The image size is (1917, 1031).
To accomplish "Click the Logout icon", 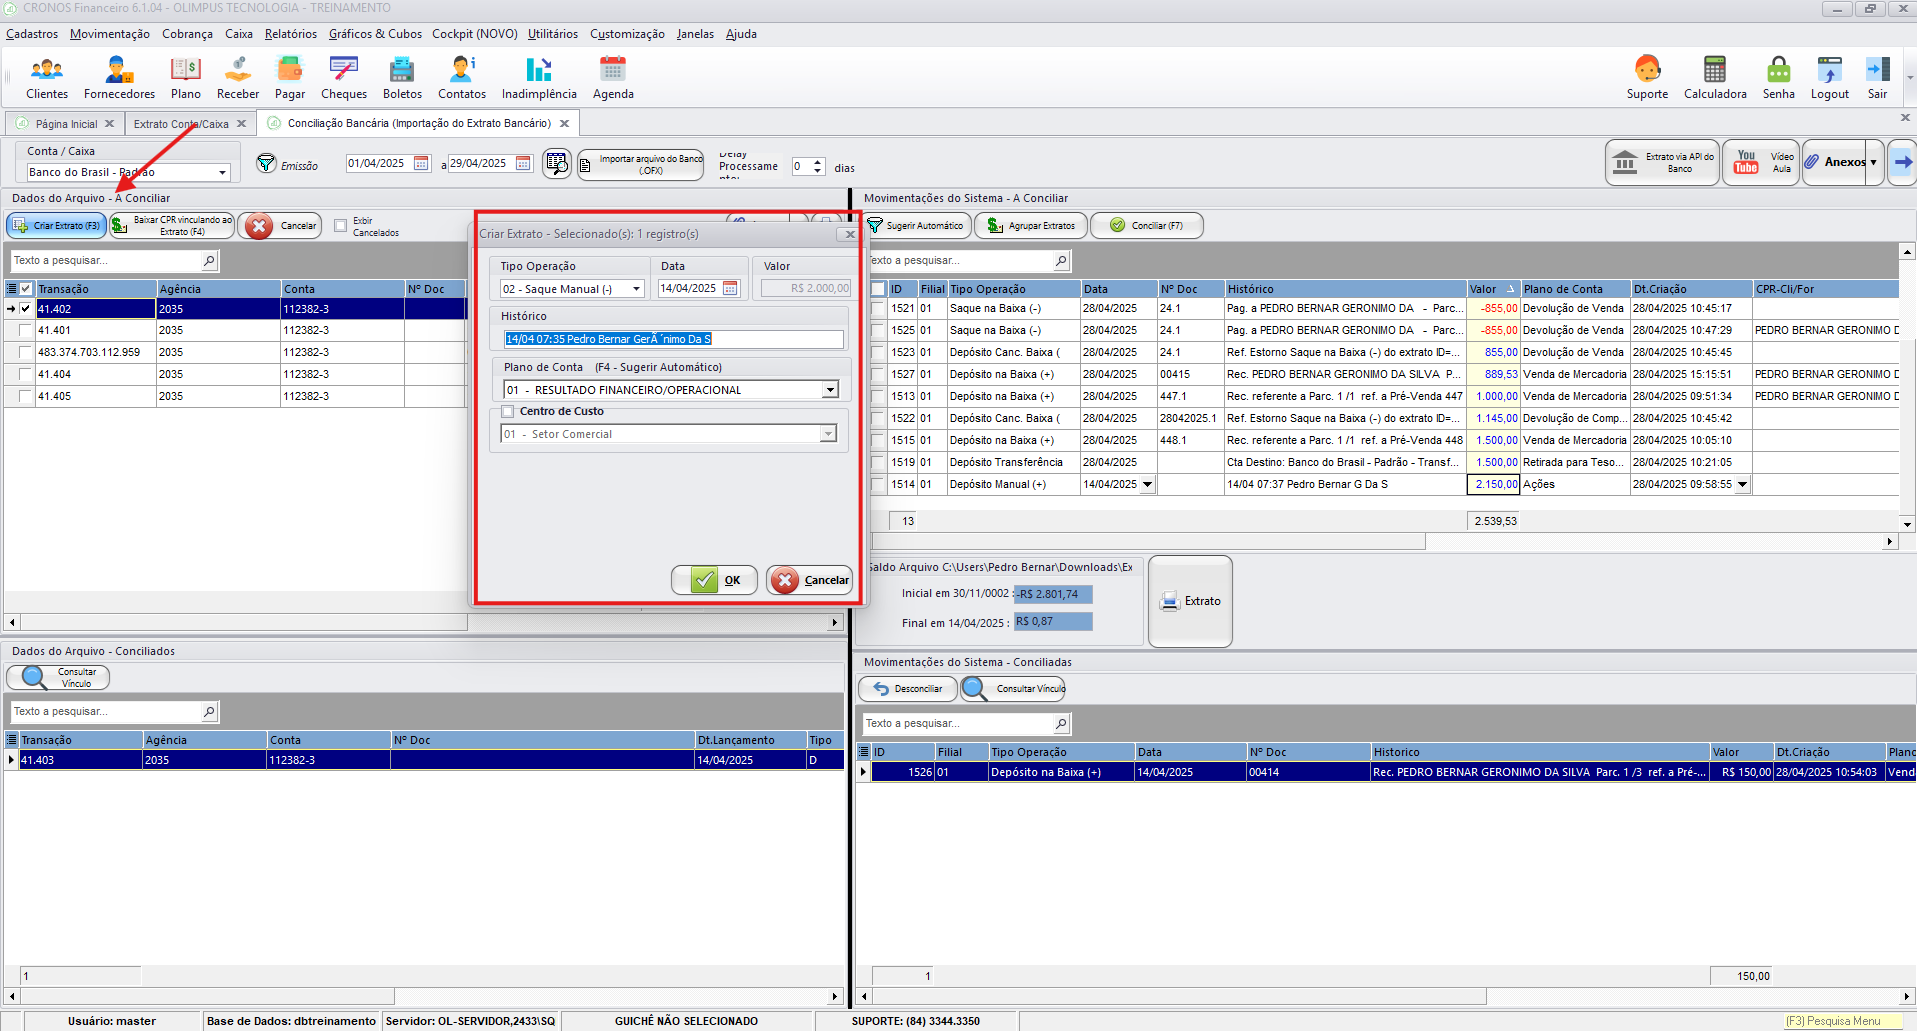I will pos(1830,70).
